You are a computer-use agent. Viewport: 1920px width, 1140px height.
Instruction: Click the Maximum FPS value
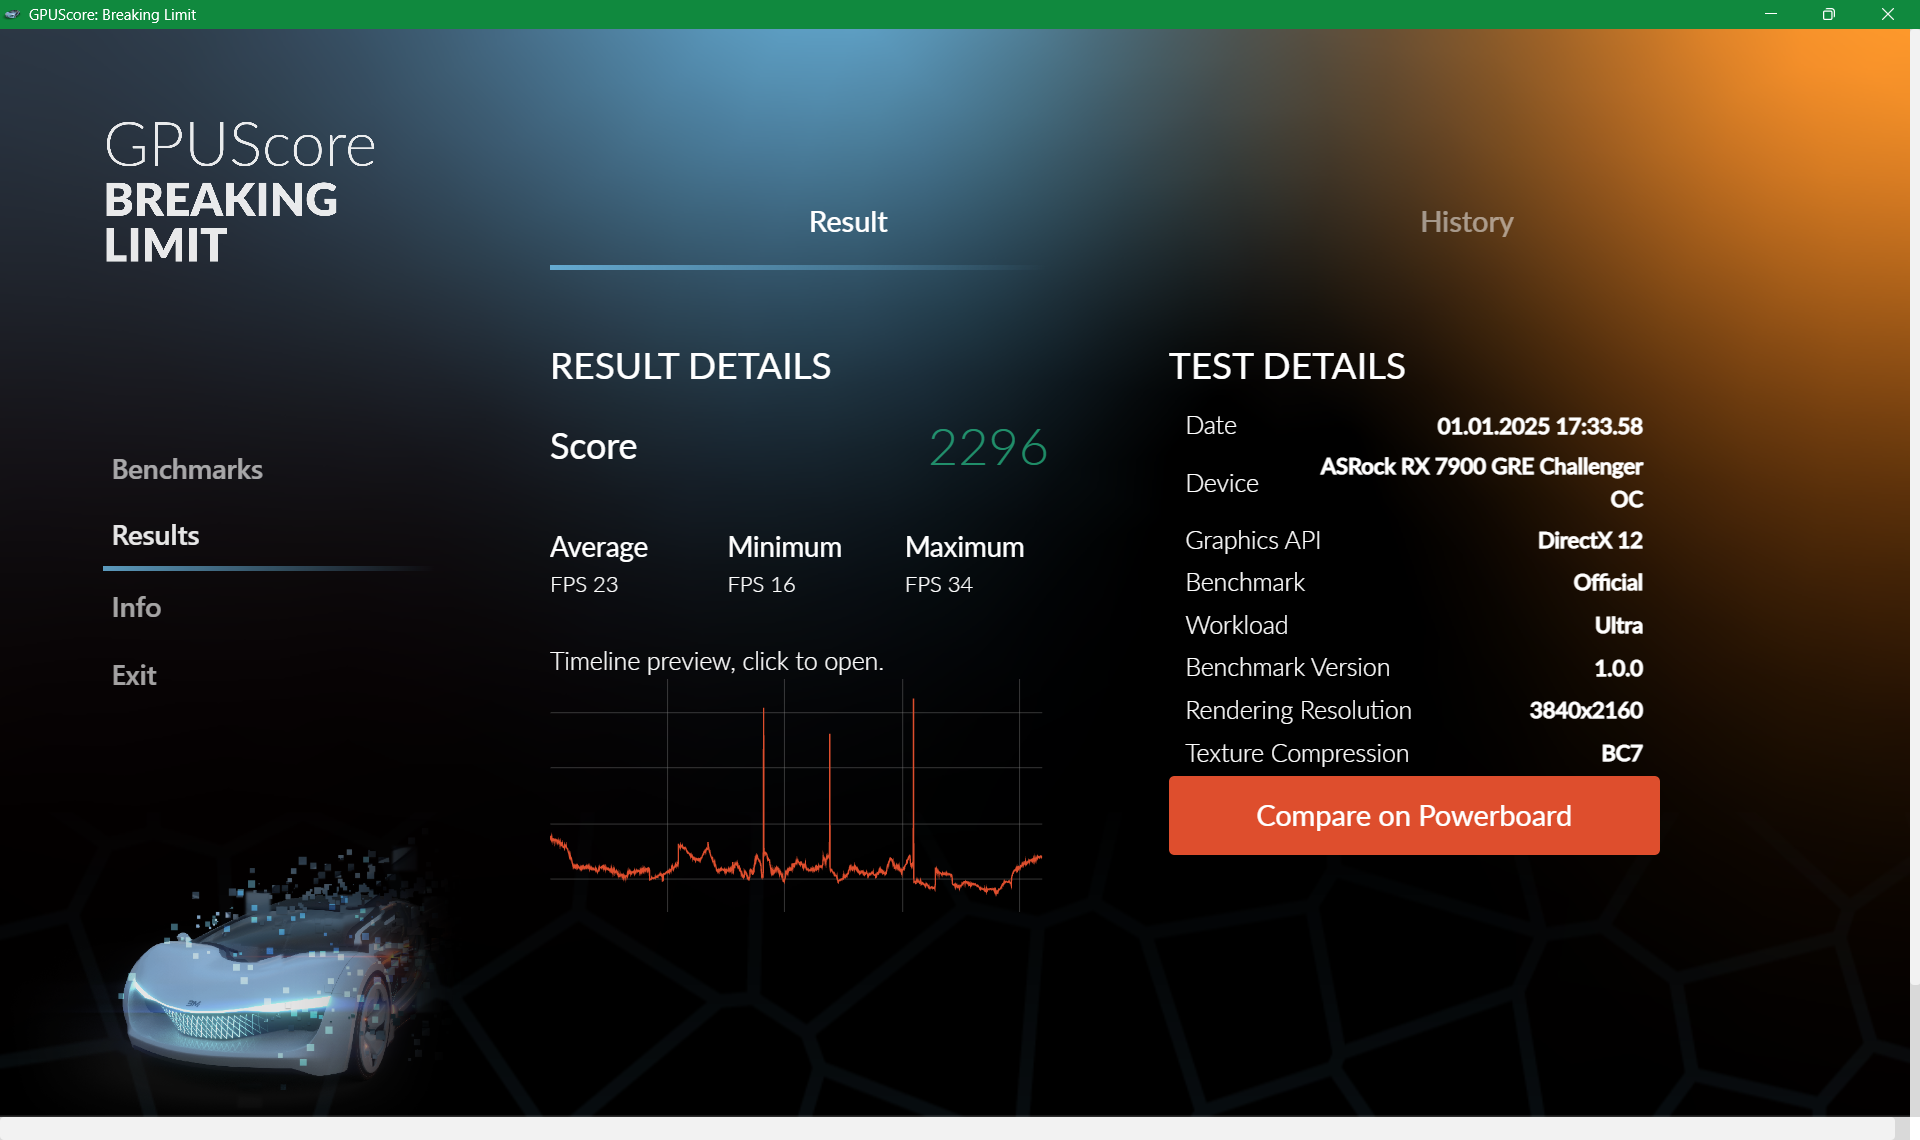(938, 584)
